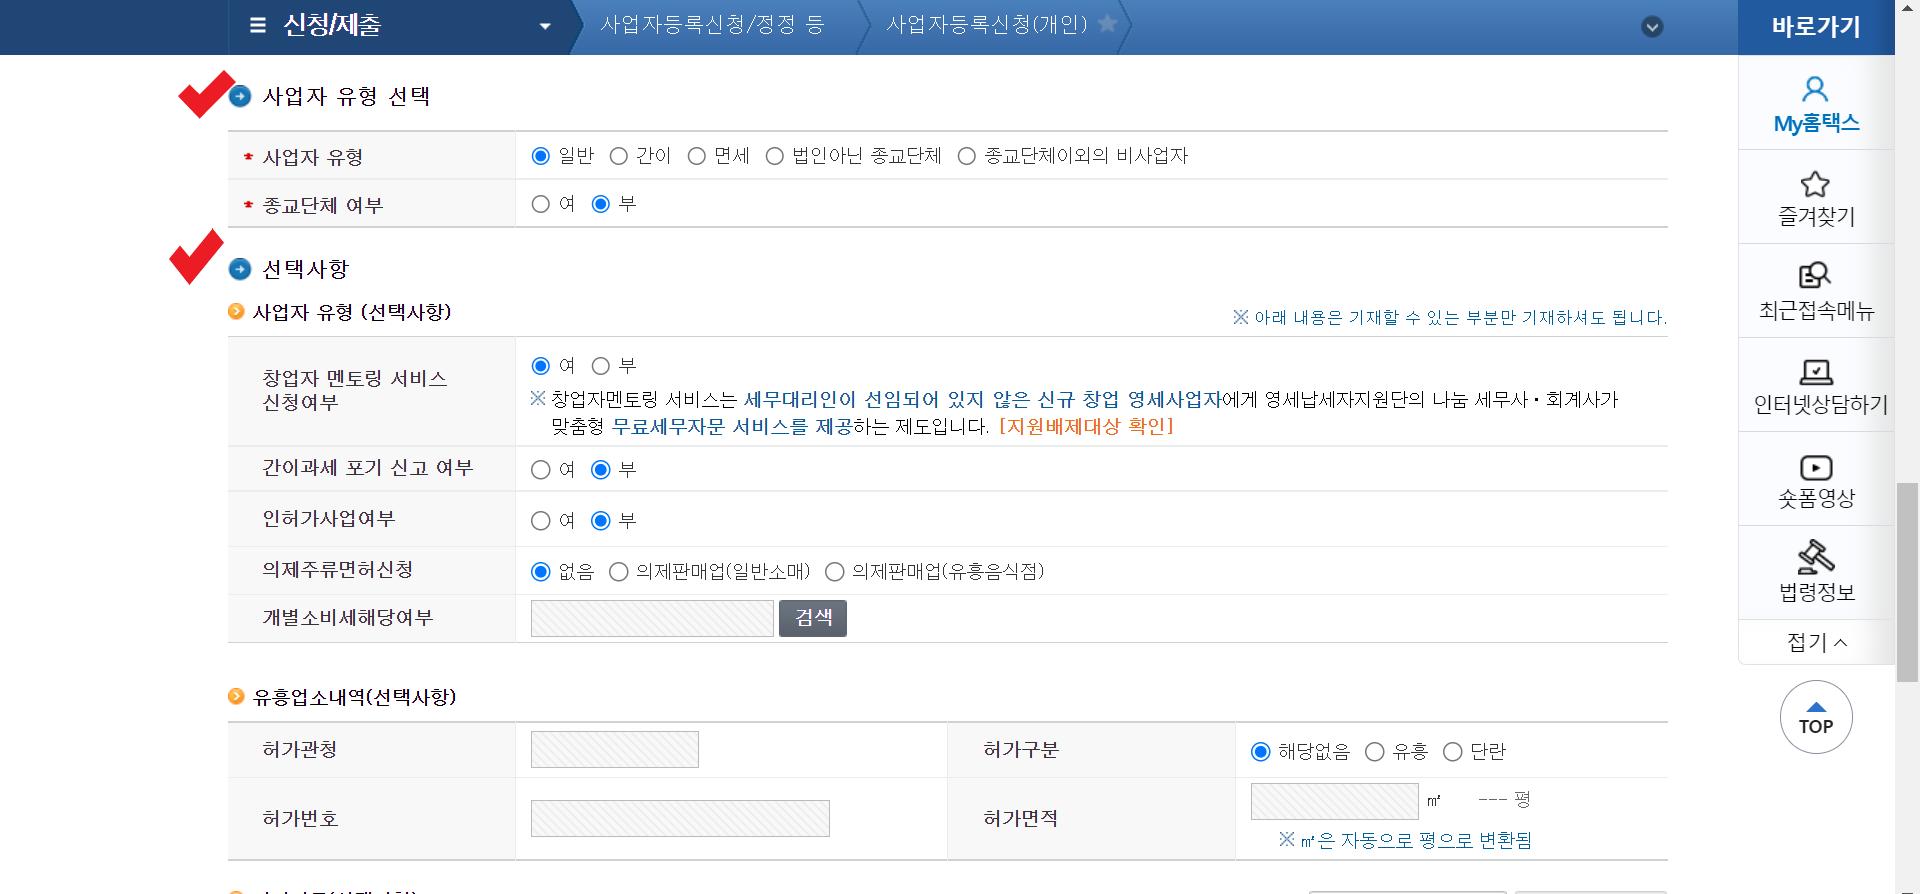The width and height of the screenshot is (1920, 894).
Task: Select 유흥 for 허가구분
Action: tap(1375, 752)
